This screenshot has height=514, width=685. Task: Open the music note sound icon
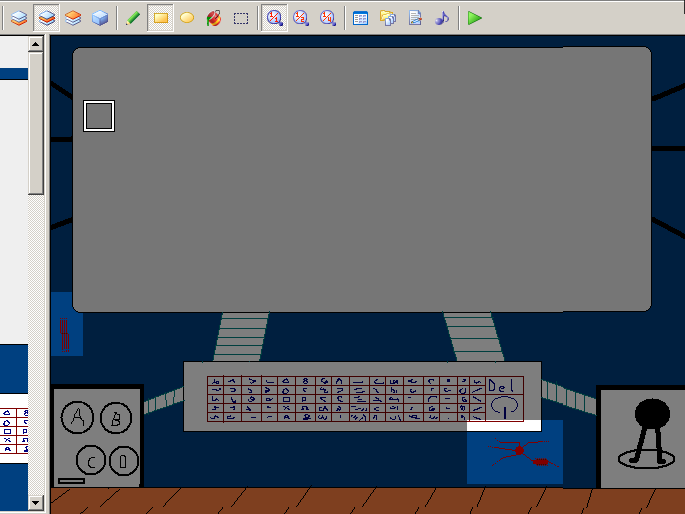(x=442, y=18)
